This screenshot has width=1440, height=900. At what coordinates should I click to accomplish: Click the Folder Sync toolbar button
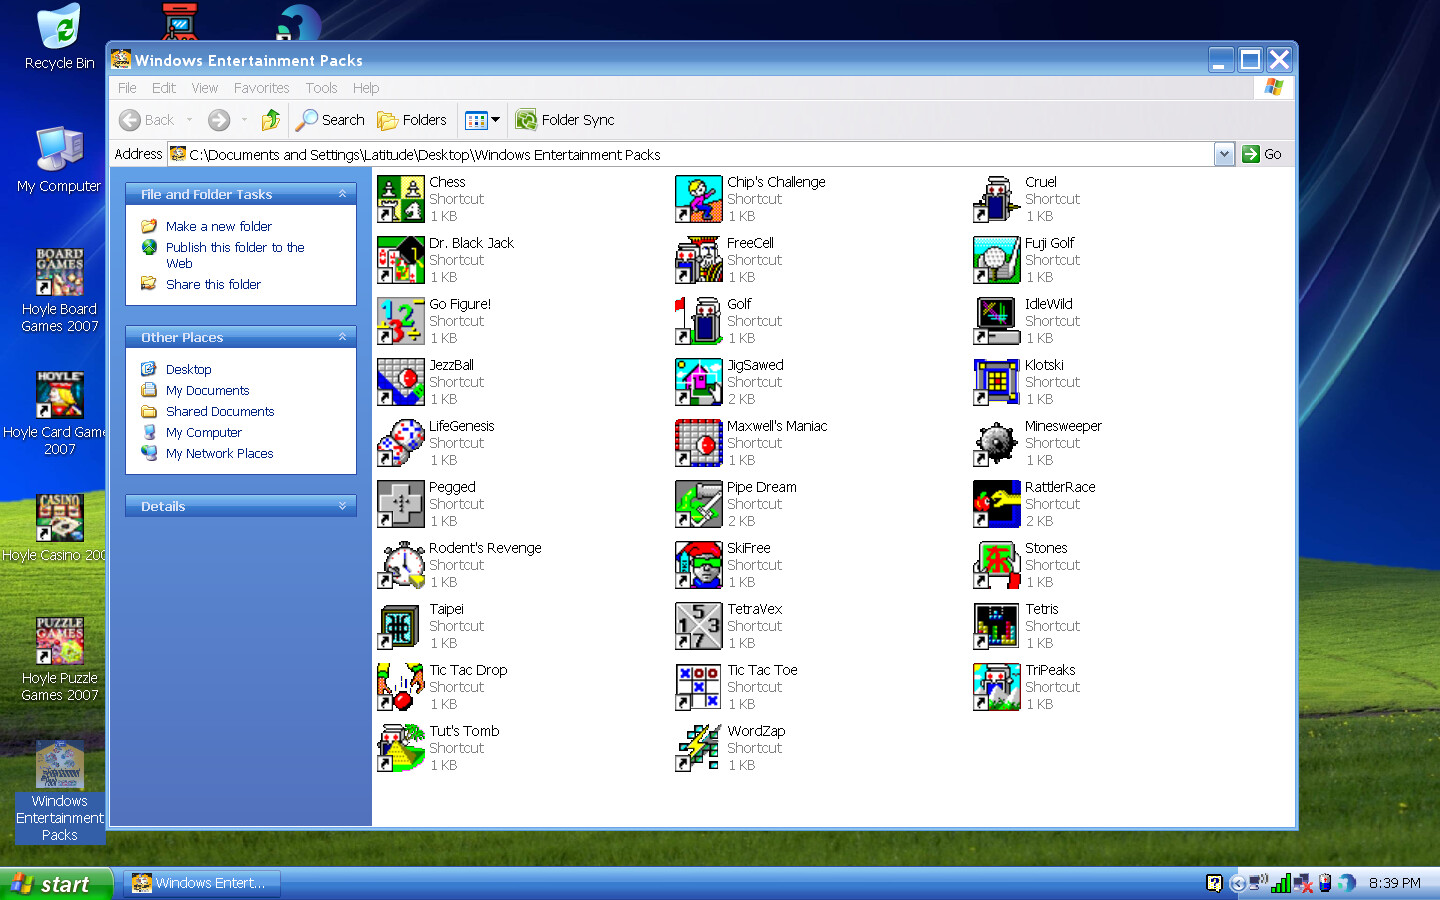pyautogui.click(x=565, y=120)
